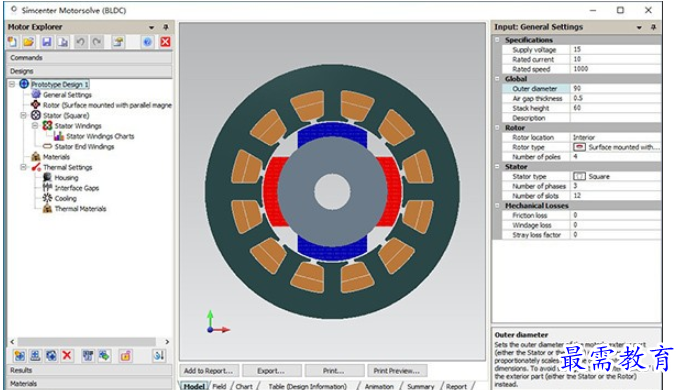
Task: Select General Settings in the design tree
Action: click(x=67, y=94)
